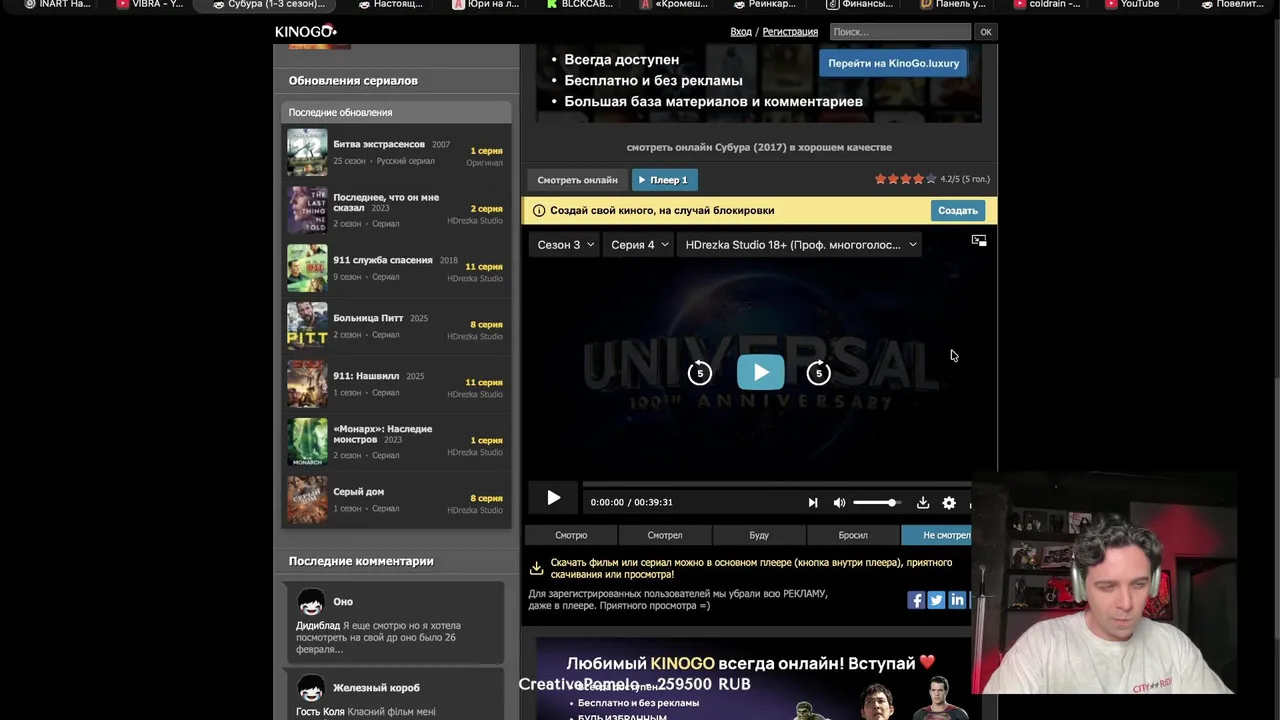Enable picture-in-picture mode
Image resolution: width=1280 pixels, height=720 pixels.
coord(979,241)
